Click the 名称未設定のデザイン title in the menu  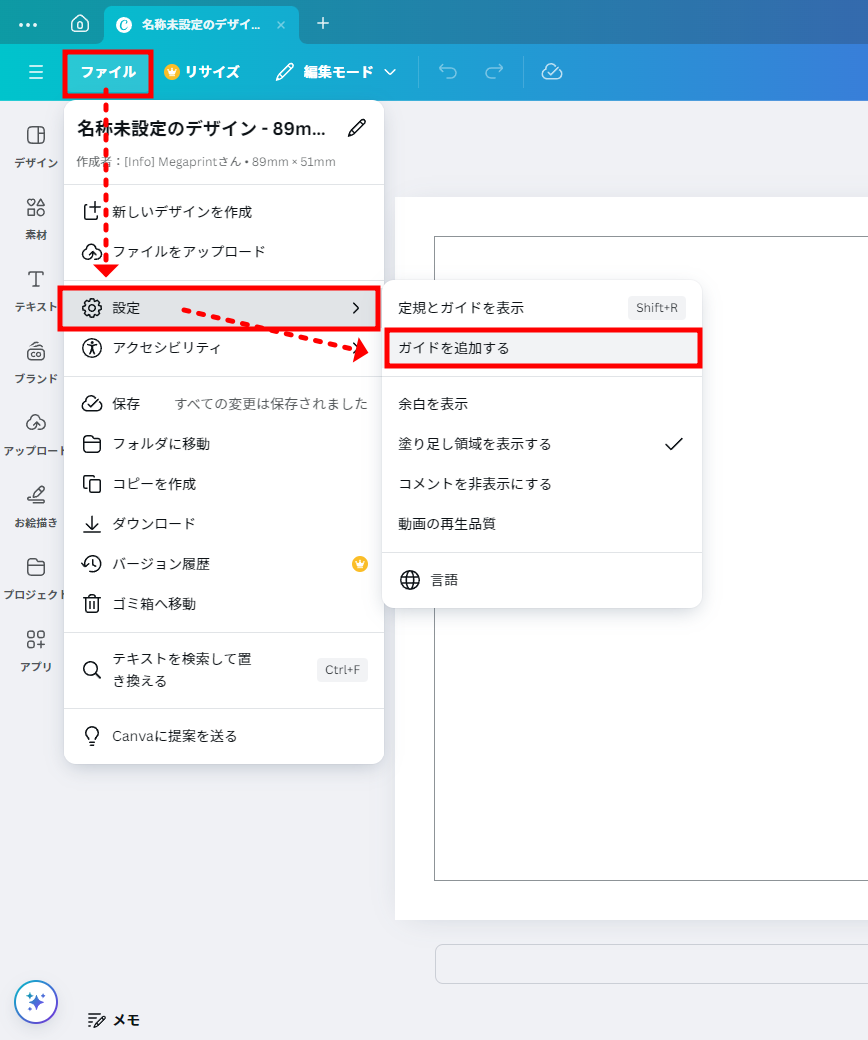tap(201, 128)
